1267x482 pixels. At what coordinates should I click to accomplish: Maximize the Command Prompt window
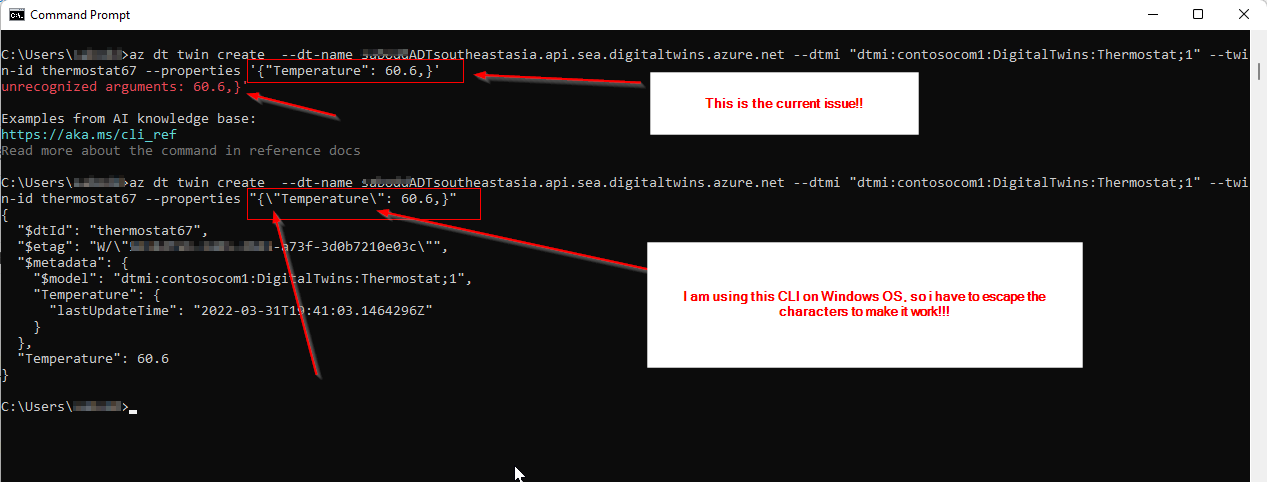[x=1198, y=15]
